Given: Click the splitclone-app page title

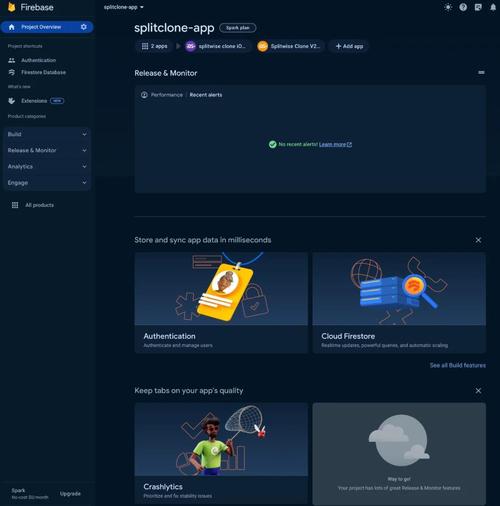Looking at the screenshot, I should (174, 28).
